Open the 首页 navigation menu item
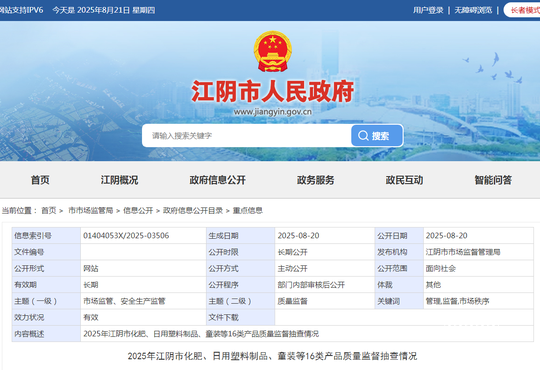The height and width of the screenshot is (370, 540). click(40, 180)
